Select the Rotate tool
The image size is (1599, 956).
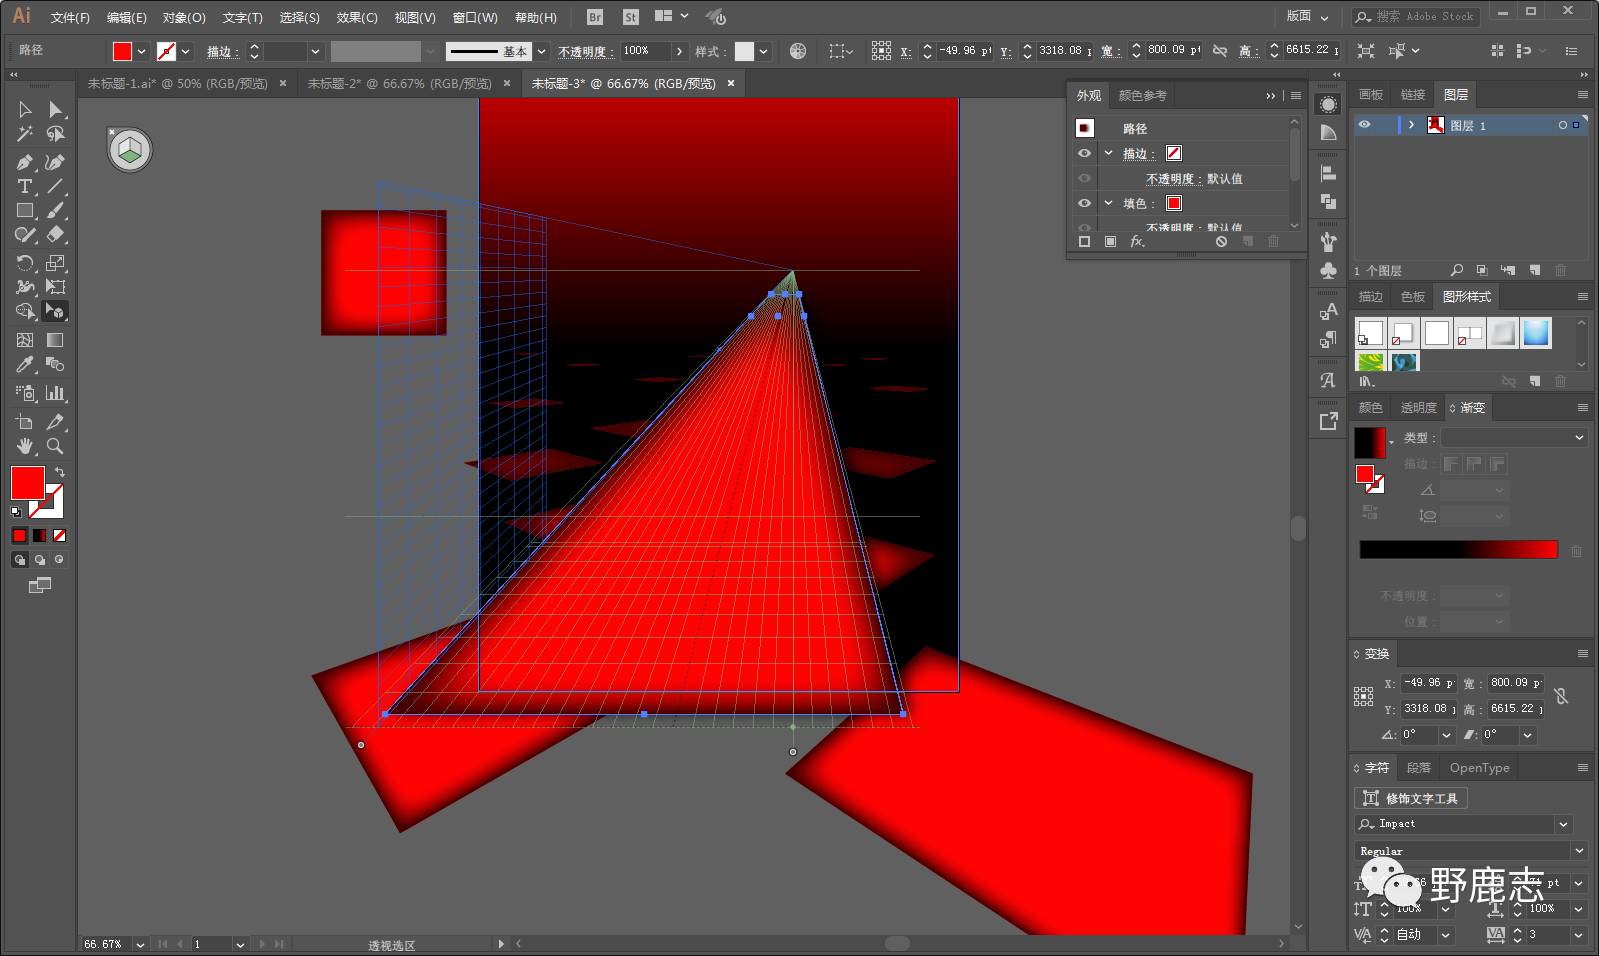[x=25, y=263]
